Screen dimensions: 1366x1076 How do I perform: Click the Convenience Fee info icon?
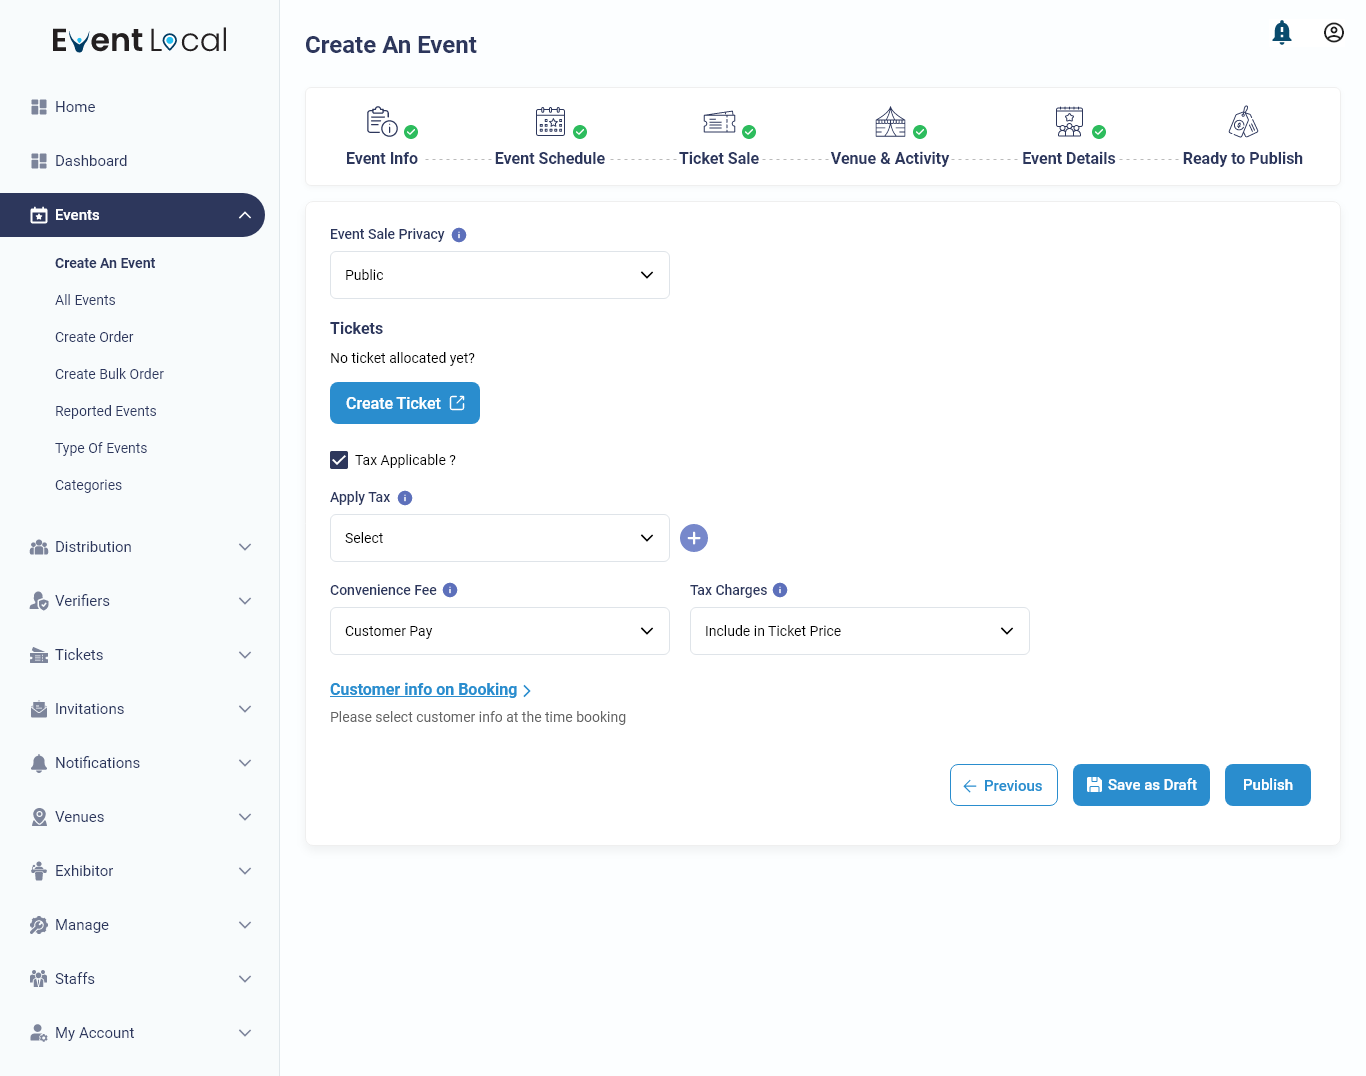[450, 590]
